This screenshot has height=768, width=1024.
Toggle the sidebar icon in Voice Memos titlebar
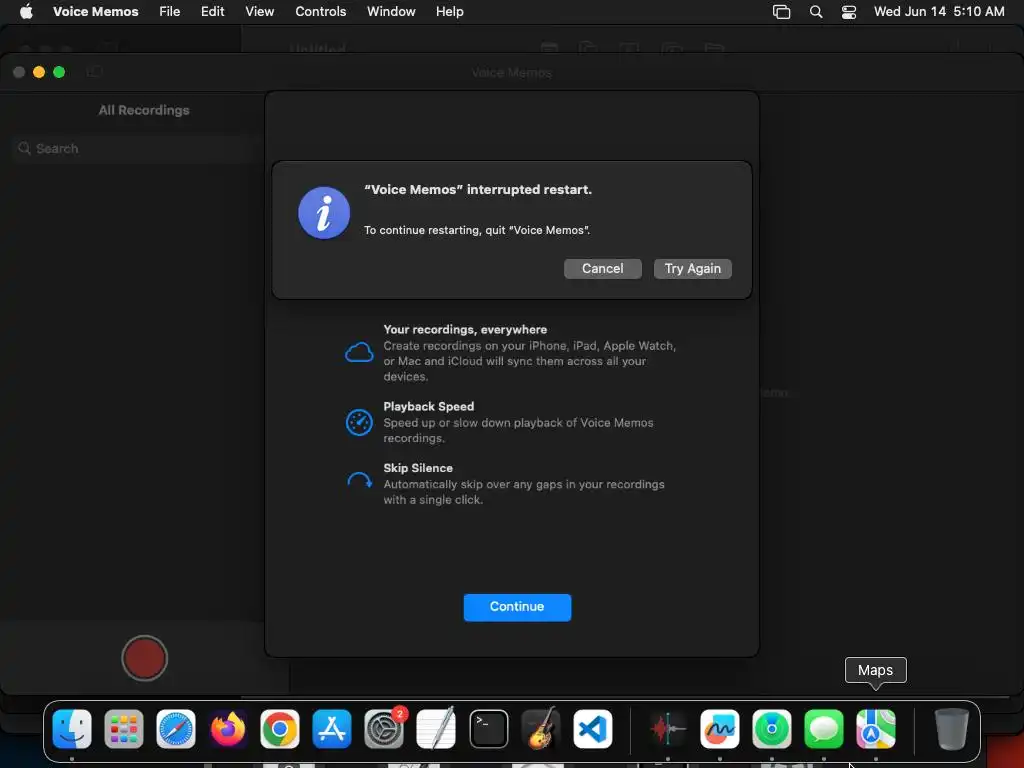point(95,72)
